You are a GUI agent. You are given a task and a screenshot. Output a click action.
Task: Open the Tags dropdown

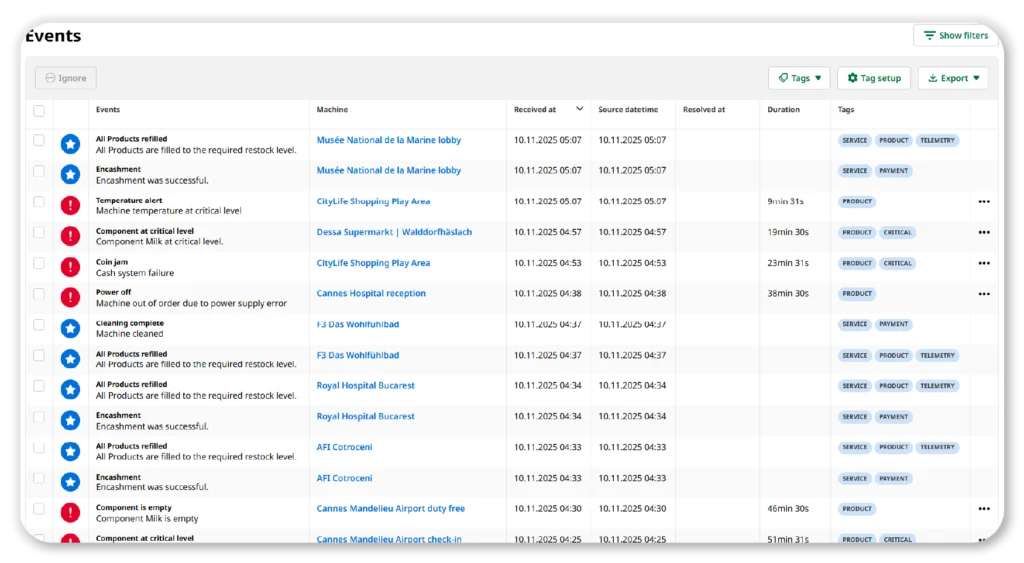pos(799,78)
